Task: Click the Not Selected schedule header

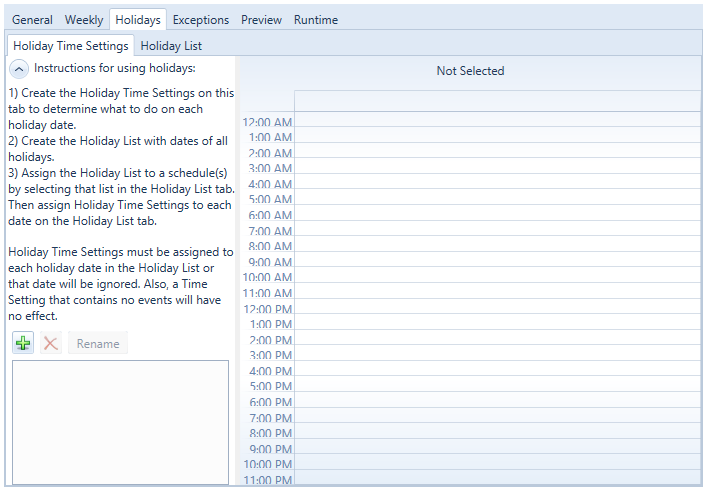Action: point(470,71)
